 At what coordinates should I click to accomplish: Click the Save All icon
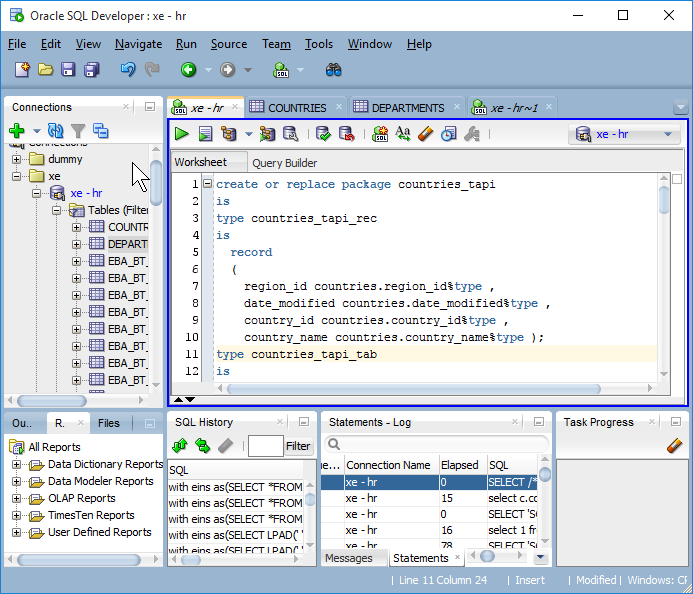[91, 69]
